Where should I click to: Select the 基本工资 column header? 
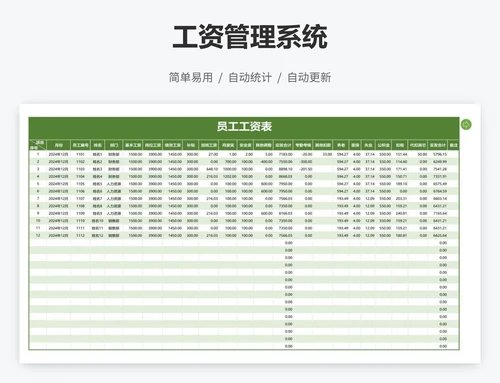(x=133, y=145)
